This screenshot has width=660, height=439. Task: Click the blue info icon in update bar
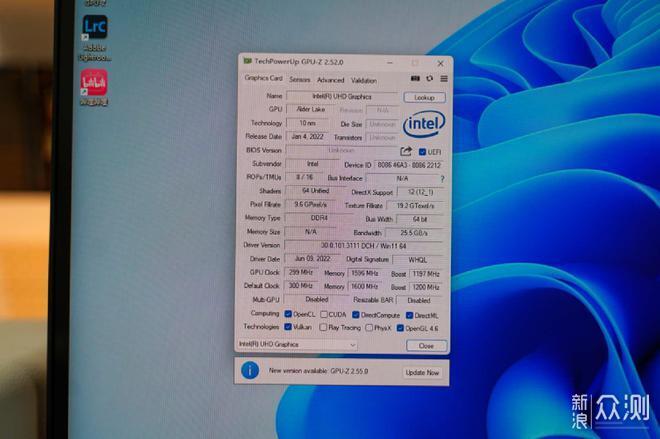[x=250, y=370]
